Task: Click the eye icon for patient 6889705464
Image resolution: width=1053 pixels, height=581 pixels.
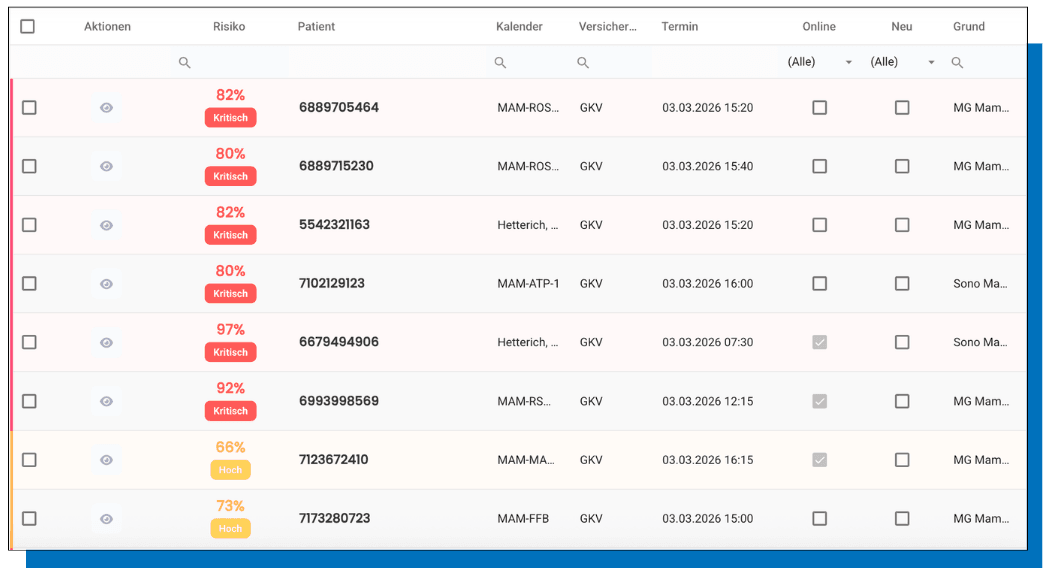Action: tap(106, 108)
